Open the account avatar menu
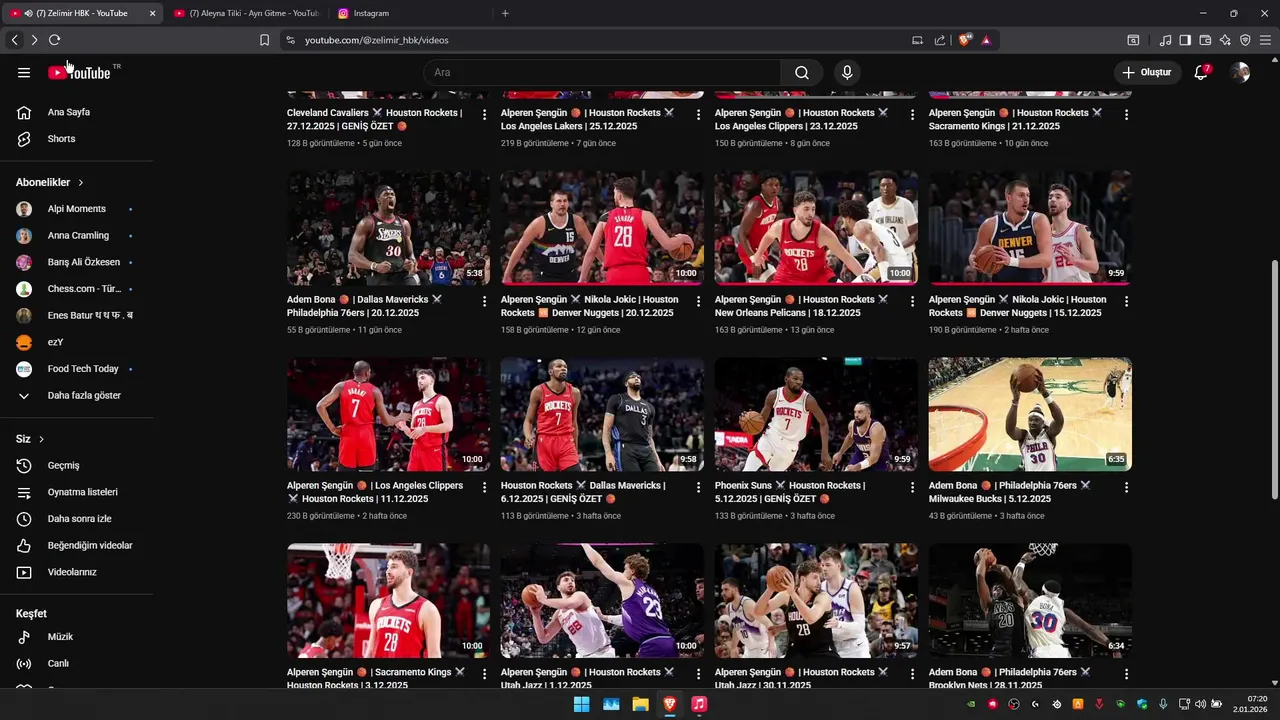 [1240, 72]
